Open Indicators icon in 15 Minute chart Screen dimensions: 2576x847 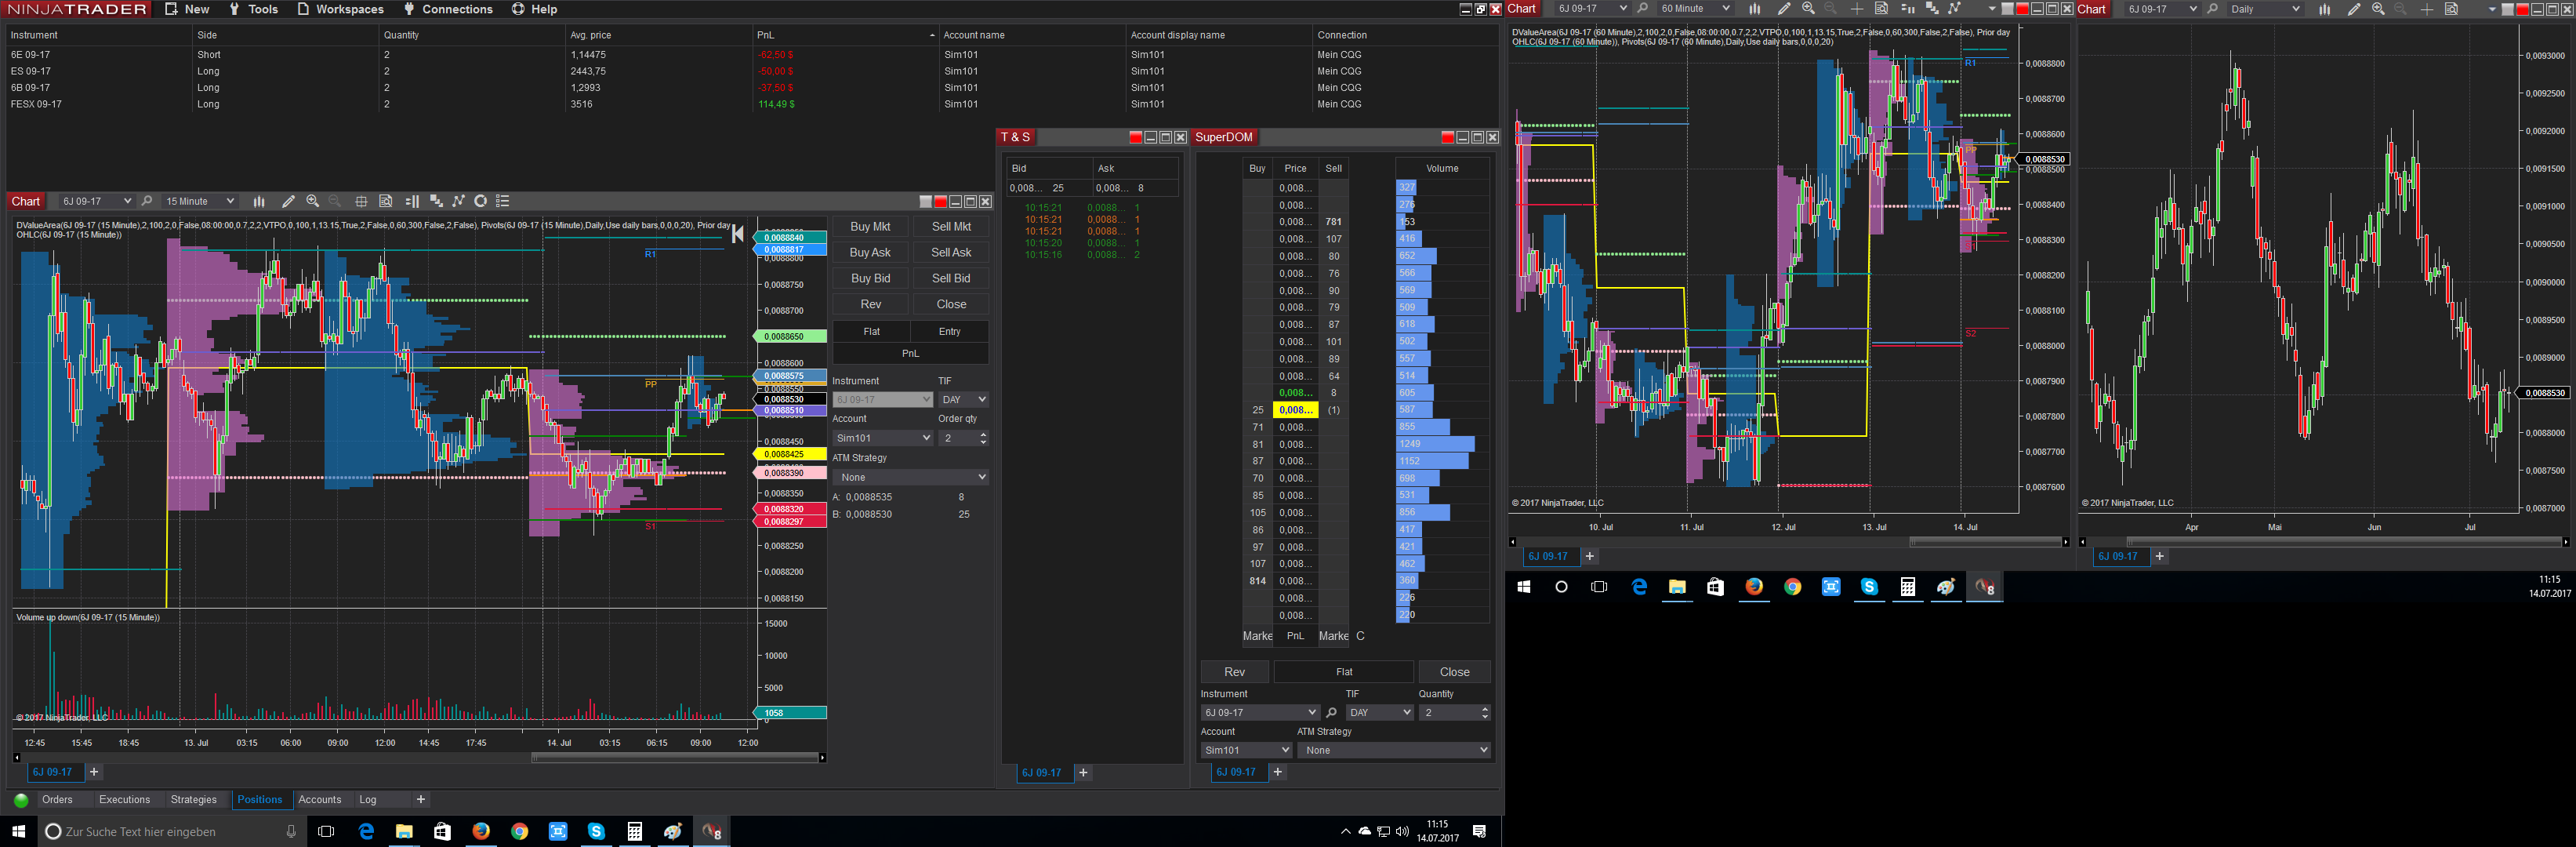coord(436,201)
